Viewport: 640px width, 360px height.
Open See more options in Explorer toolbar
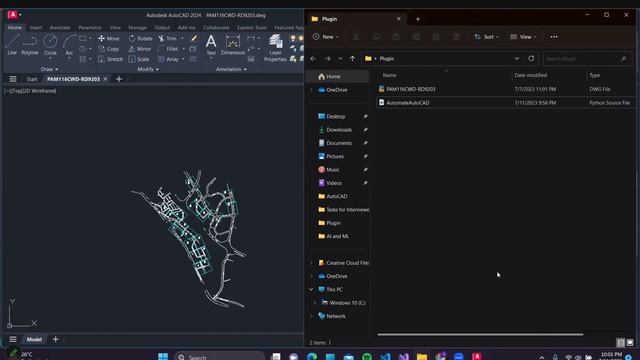coord(554,37)
